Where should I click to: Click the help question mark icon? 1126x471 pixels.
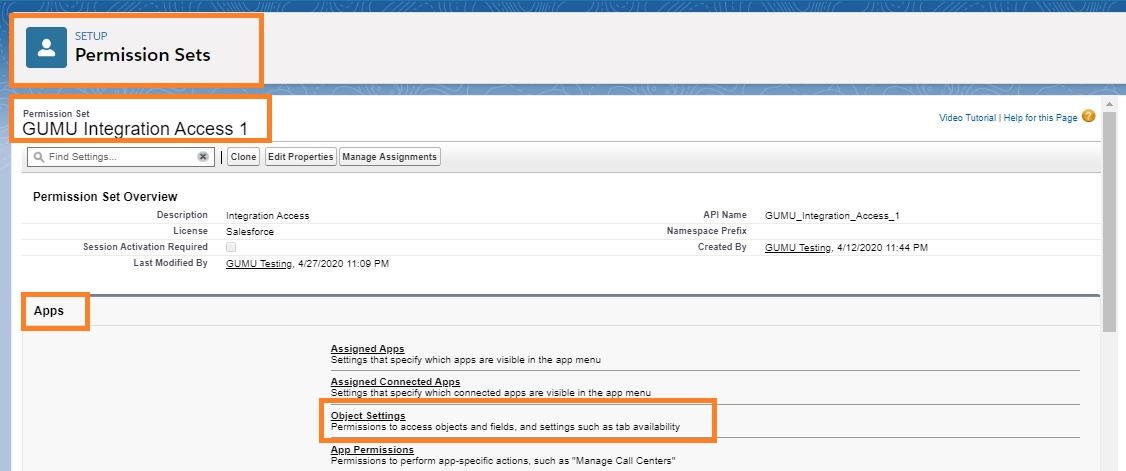pyautogui.click(x=1089, y=116)
